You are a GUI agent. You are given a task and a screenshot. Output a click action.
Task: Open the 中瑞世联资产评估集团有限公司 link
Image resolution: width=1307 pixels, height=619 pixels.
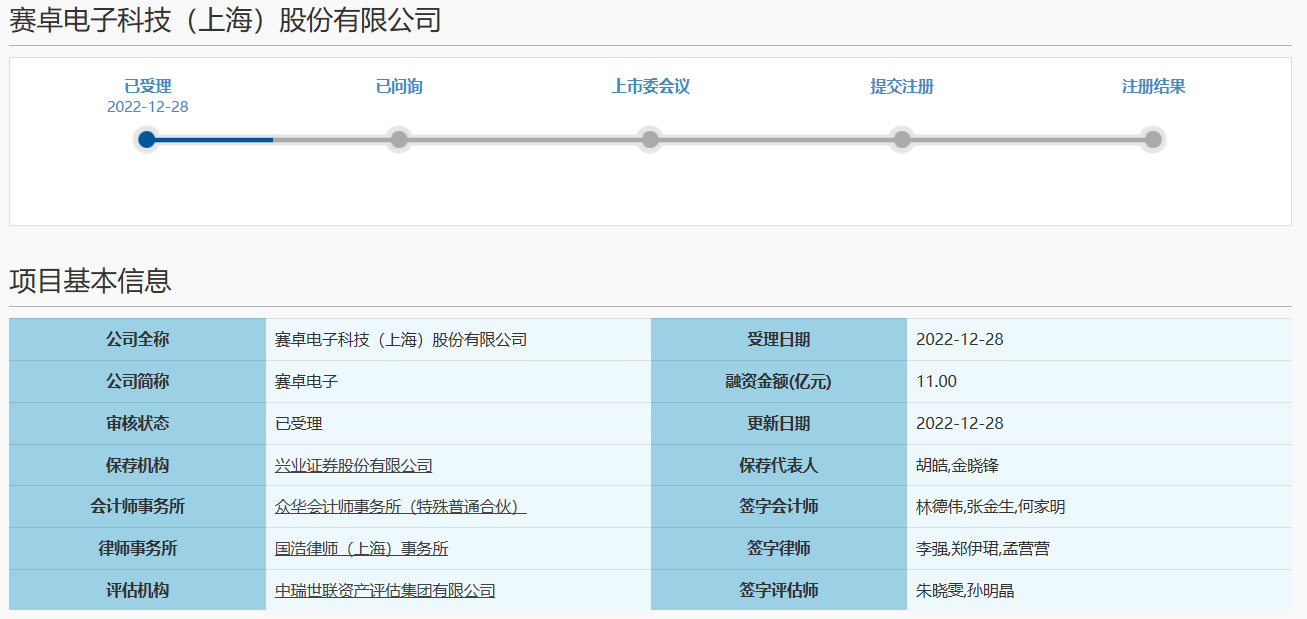click(x=387, y=590)
